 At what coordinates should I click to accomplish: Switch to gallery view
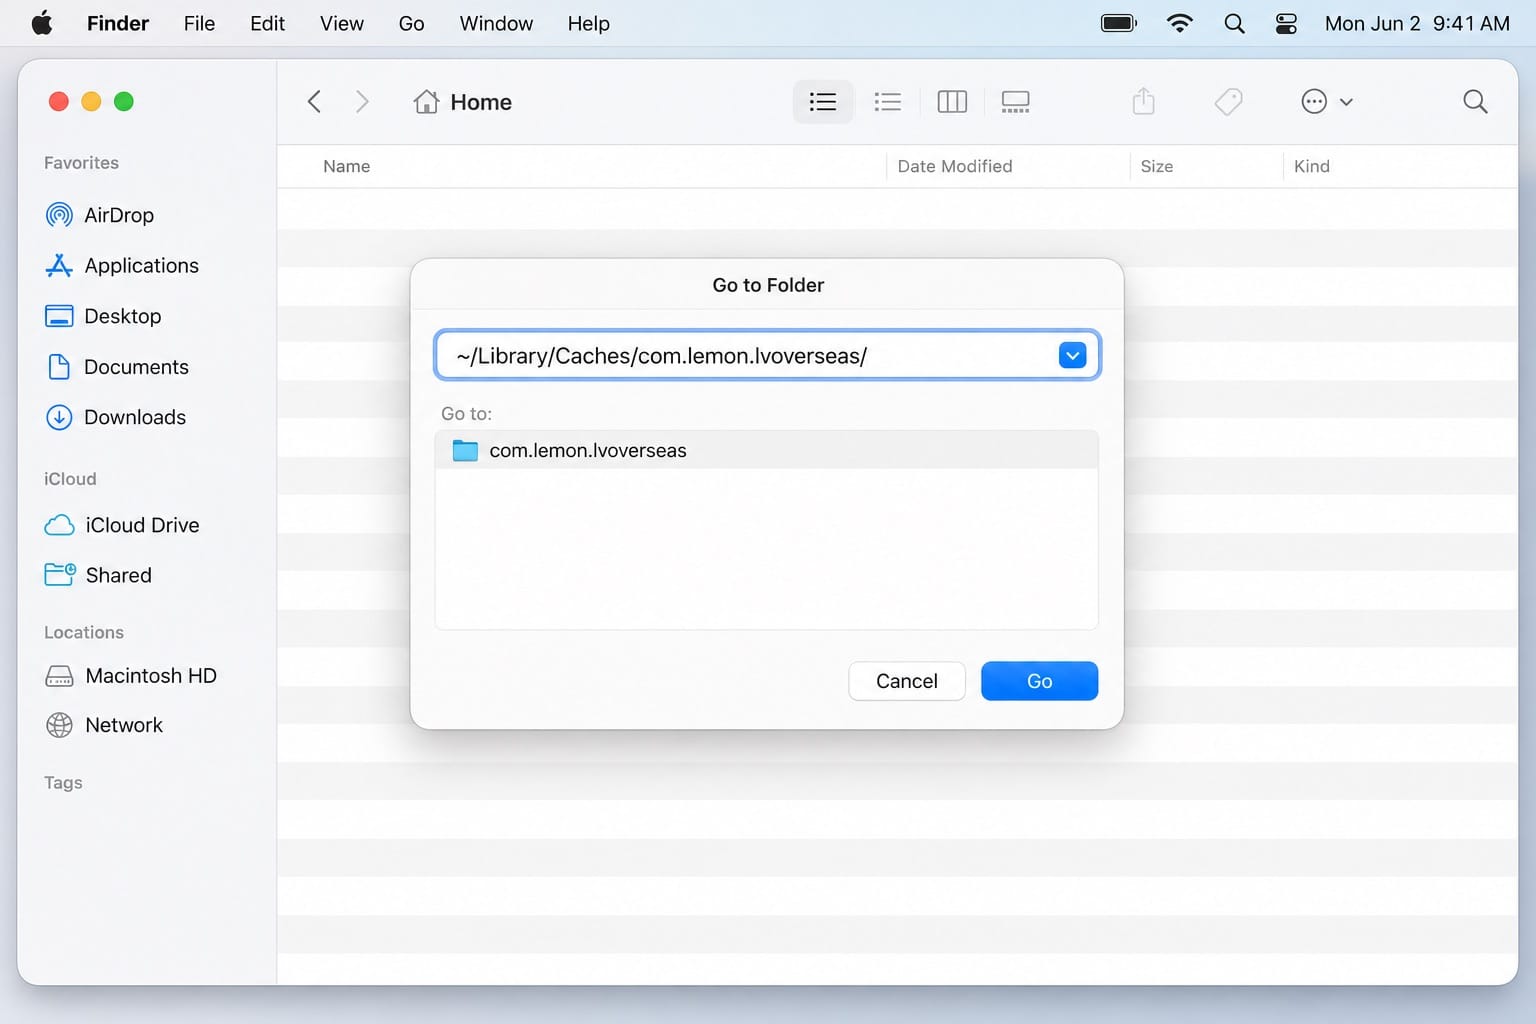(x=1015, y=101)
